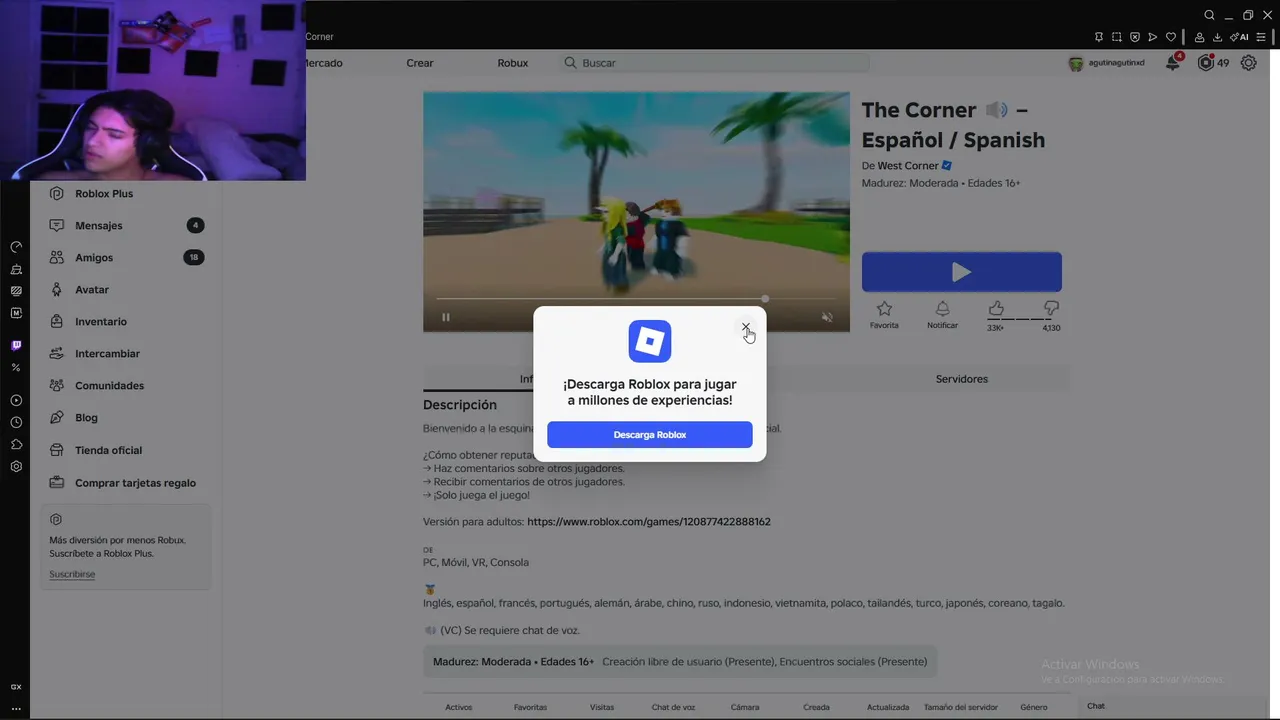Click the '(VC) Se requiere chat de voz.' text
Image resolution: width=1280 pixels, height=720 pixels.
[510, 631]
